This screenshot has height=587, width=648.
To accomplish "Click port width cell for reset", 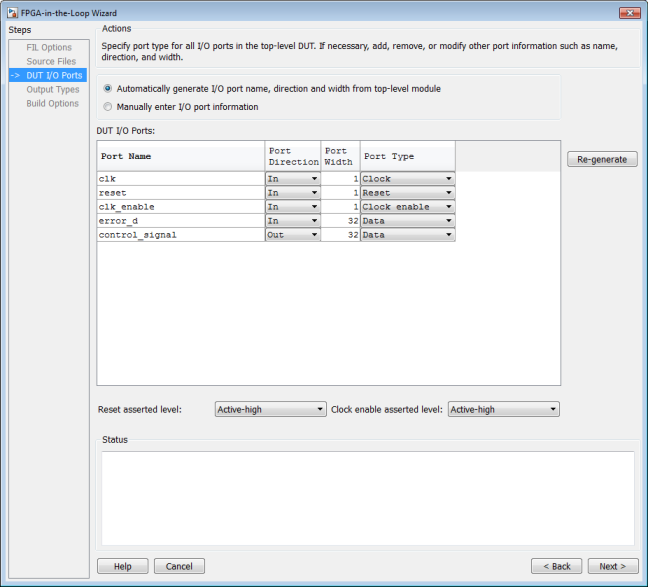I will pos(341,193).
